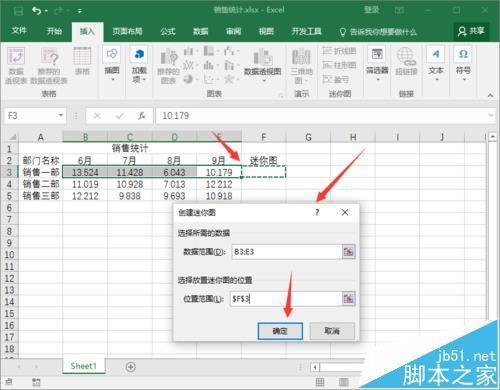Screen dimensions: 500x390
Task: Add a new sheet with plus button
Action: point(131,367)
